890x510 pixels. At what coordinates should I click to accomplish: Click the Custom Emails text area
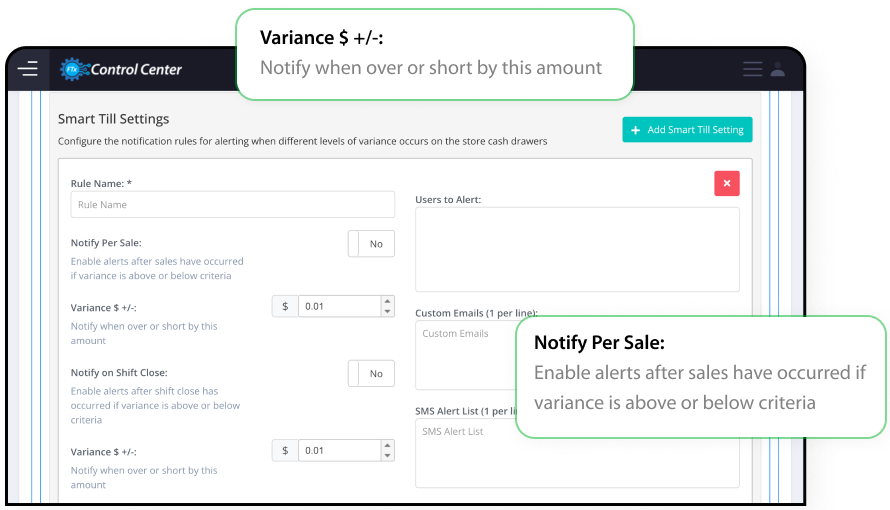pyautogui.click(x=465, y=355)
